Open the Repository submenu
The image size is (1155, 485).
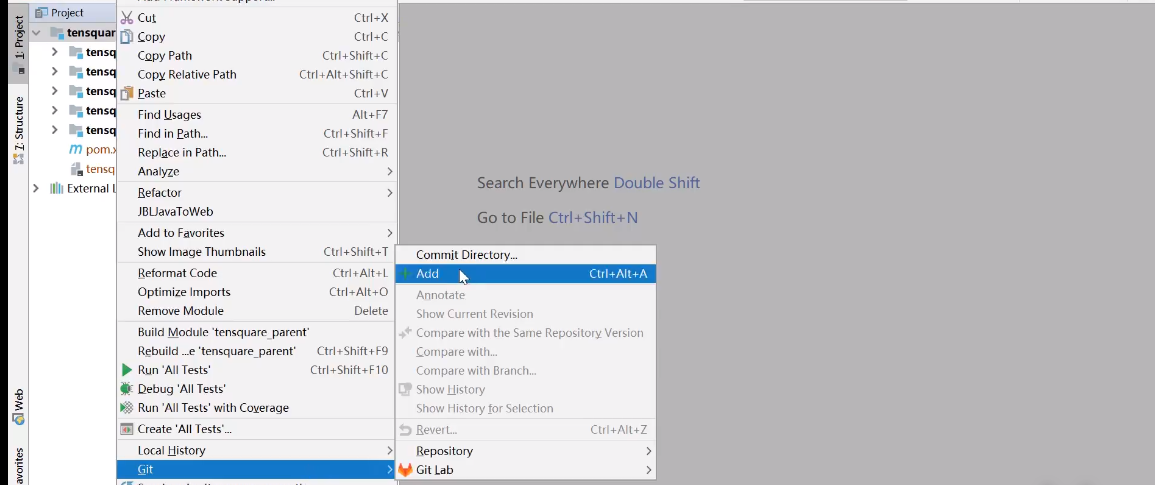coord(525,451)
